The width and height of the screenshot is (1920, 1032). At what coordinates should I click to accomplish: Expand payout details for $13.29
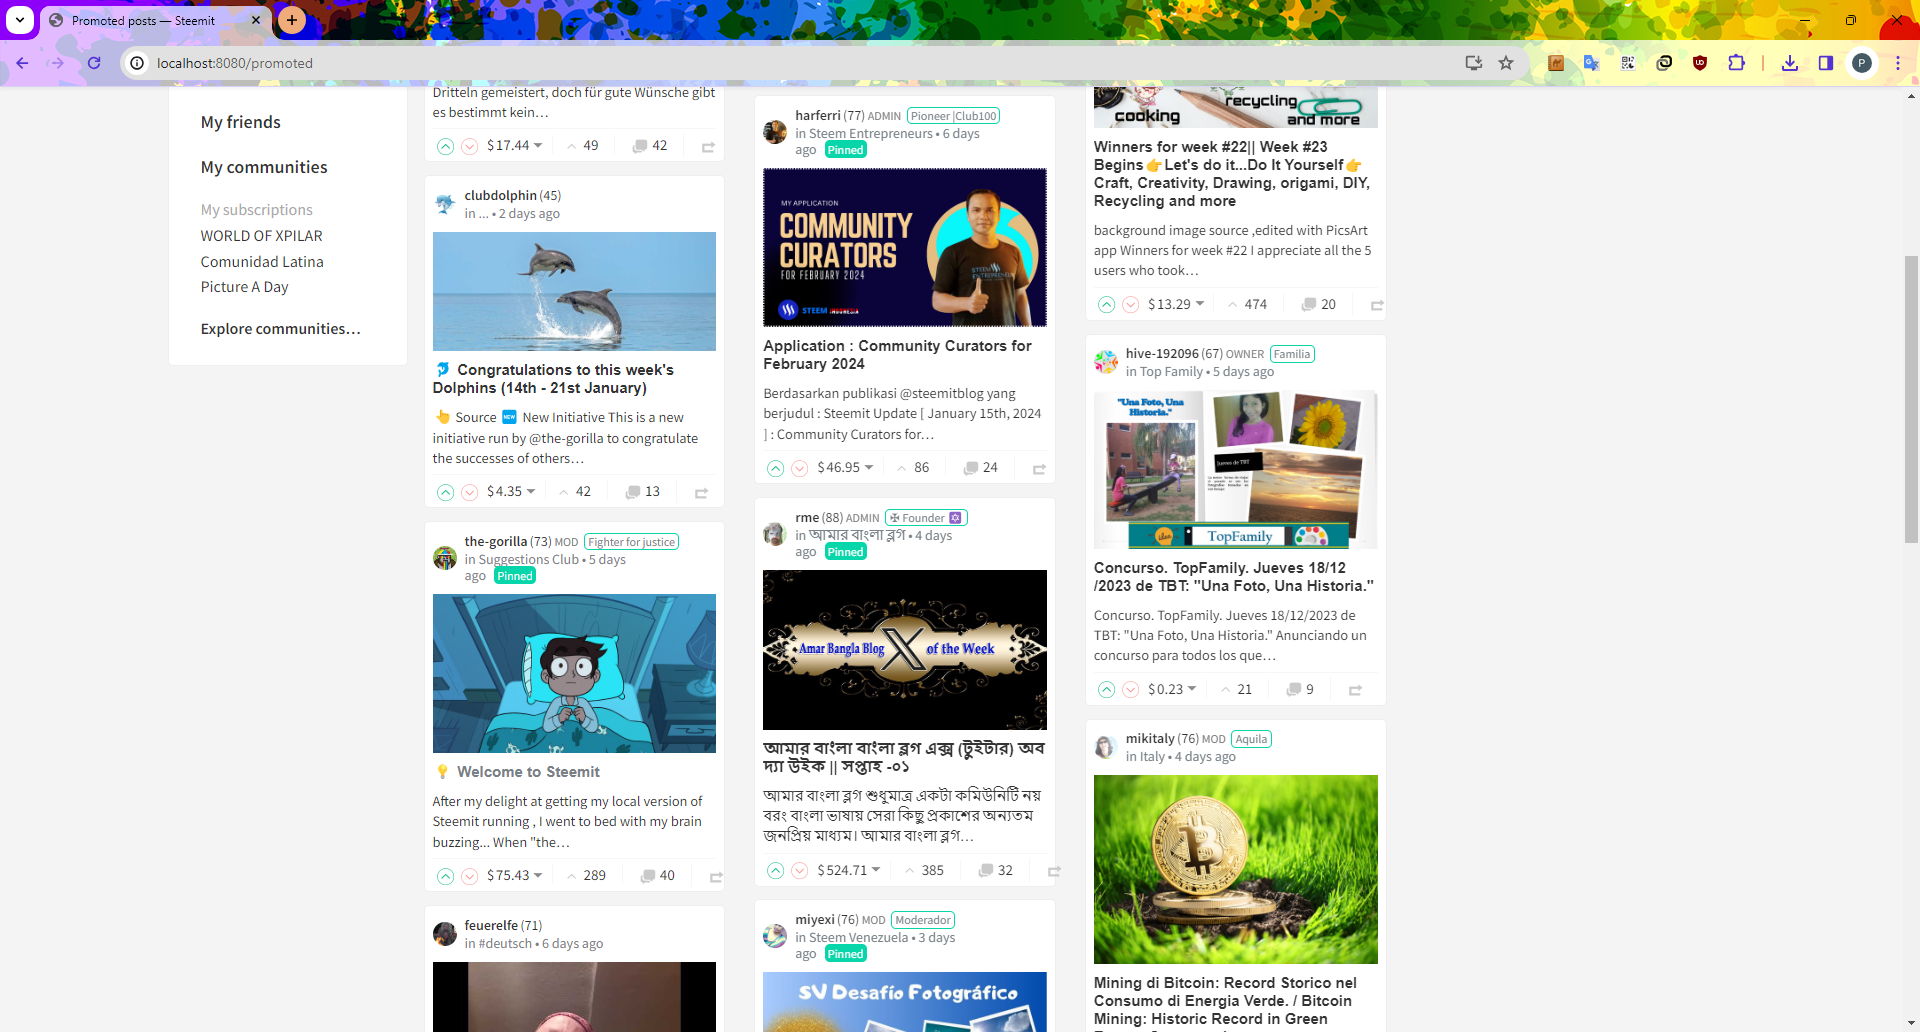click(1176, 305)
